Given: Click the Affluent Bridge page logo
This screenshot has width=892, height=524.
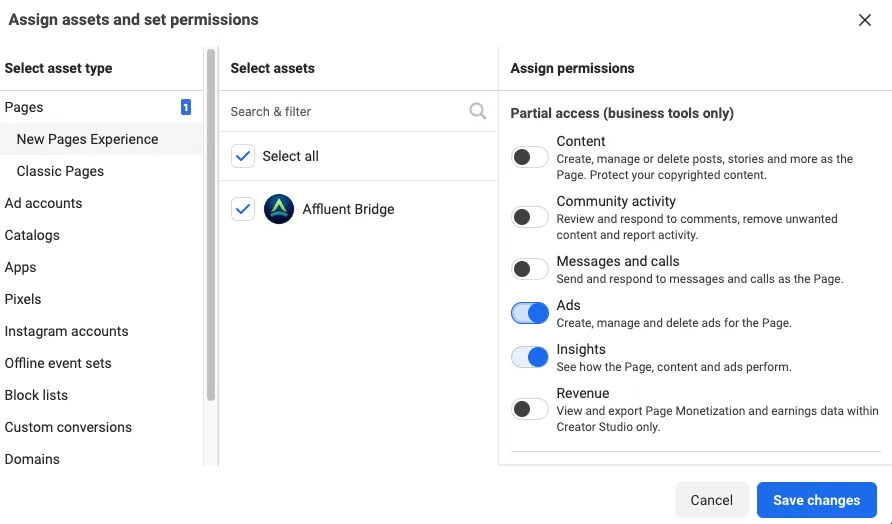Looking at the screenshot, I should [279, 209].
